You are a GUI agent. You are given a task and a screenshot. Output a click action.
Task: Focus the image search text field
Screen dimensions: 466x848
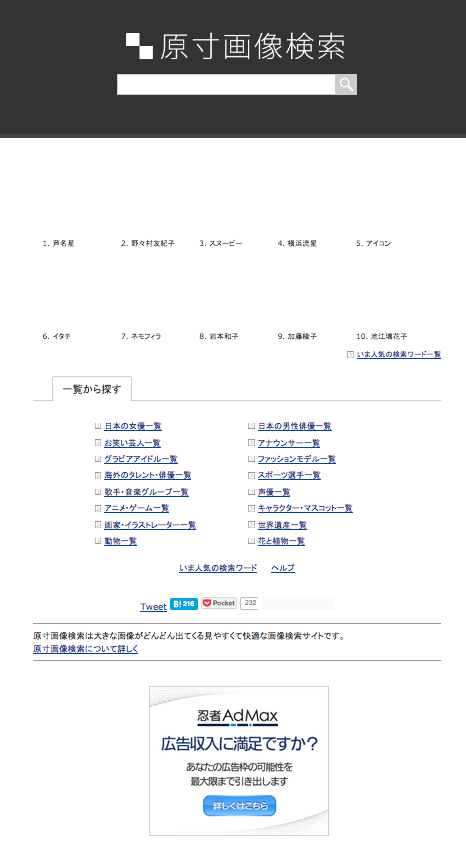[x=226, y=85]
